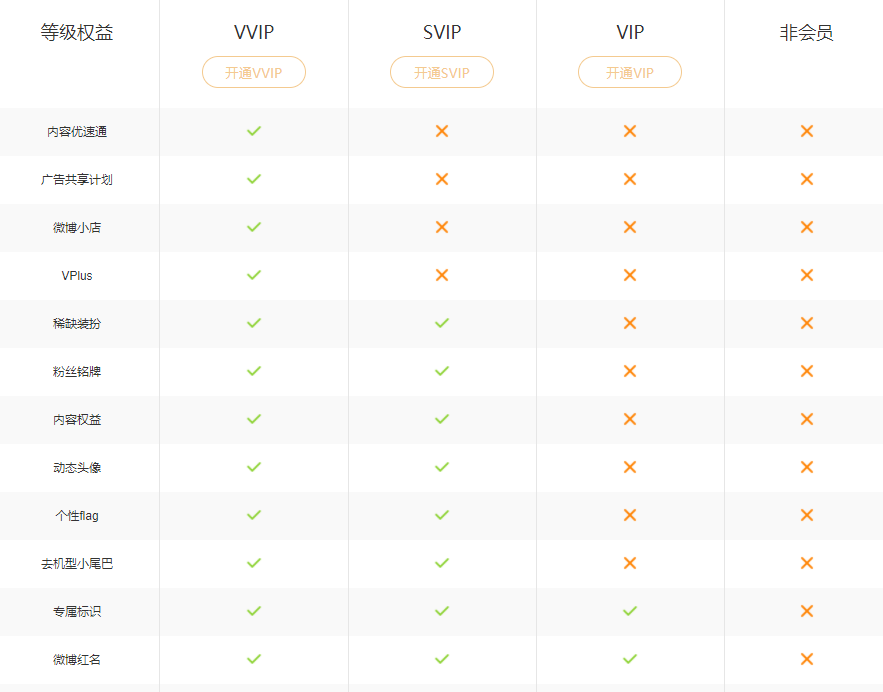Click the 开通VVIP button

point(254,72)
